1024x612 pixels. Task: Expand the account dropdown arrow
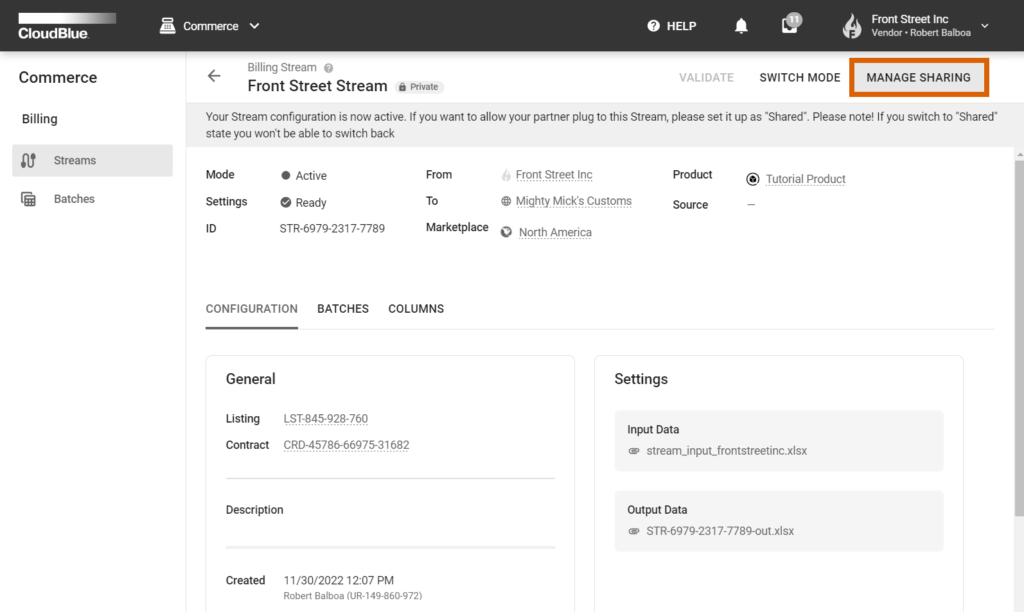pyautogui.click(x=985, y=26)
